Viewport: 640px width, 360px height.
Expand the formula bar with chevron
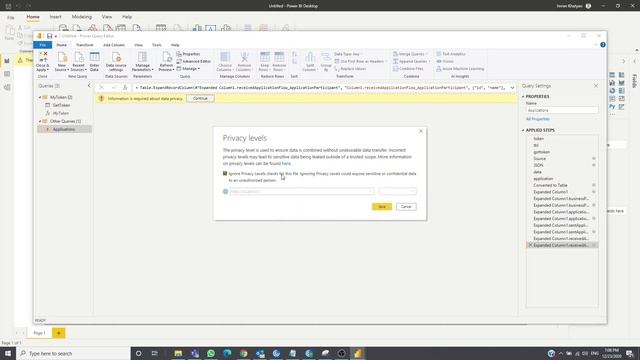pos(512,88)
